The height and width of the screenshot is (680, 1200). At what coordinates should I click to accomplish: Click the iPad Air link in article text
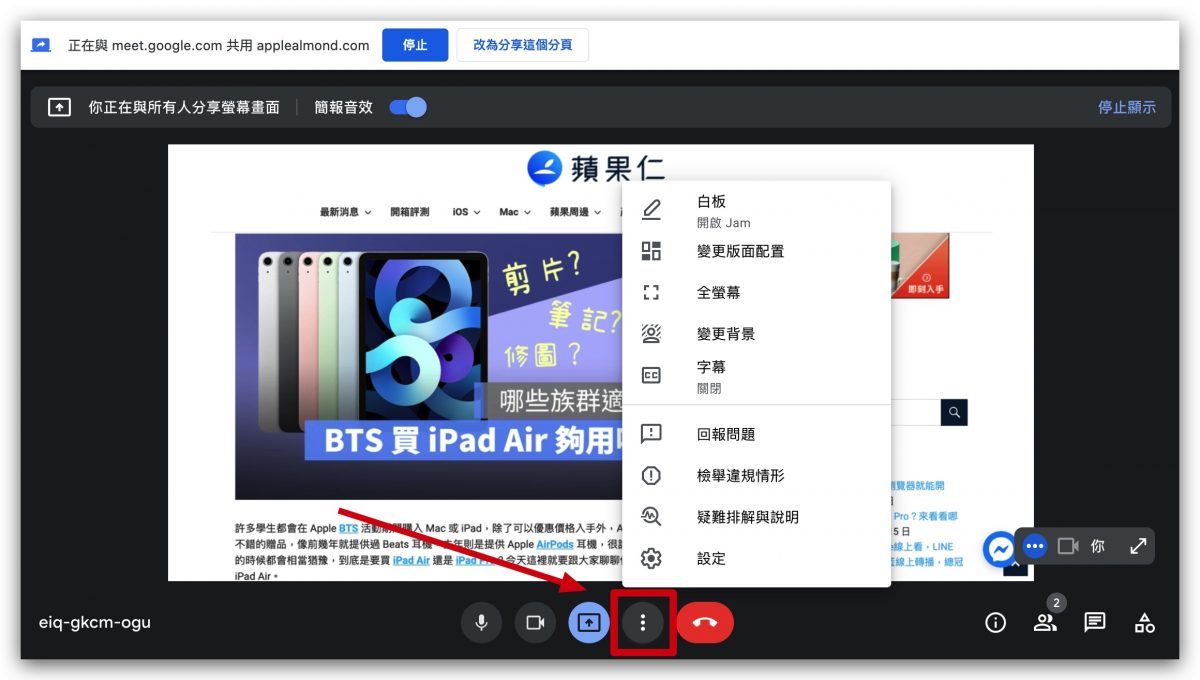pos(411,561)
